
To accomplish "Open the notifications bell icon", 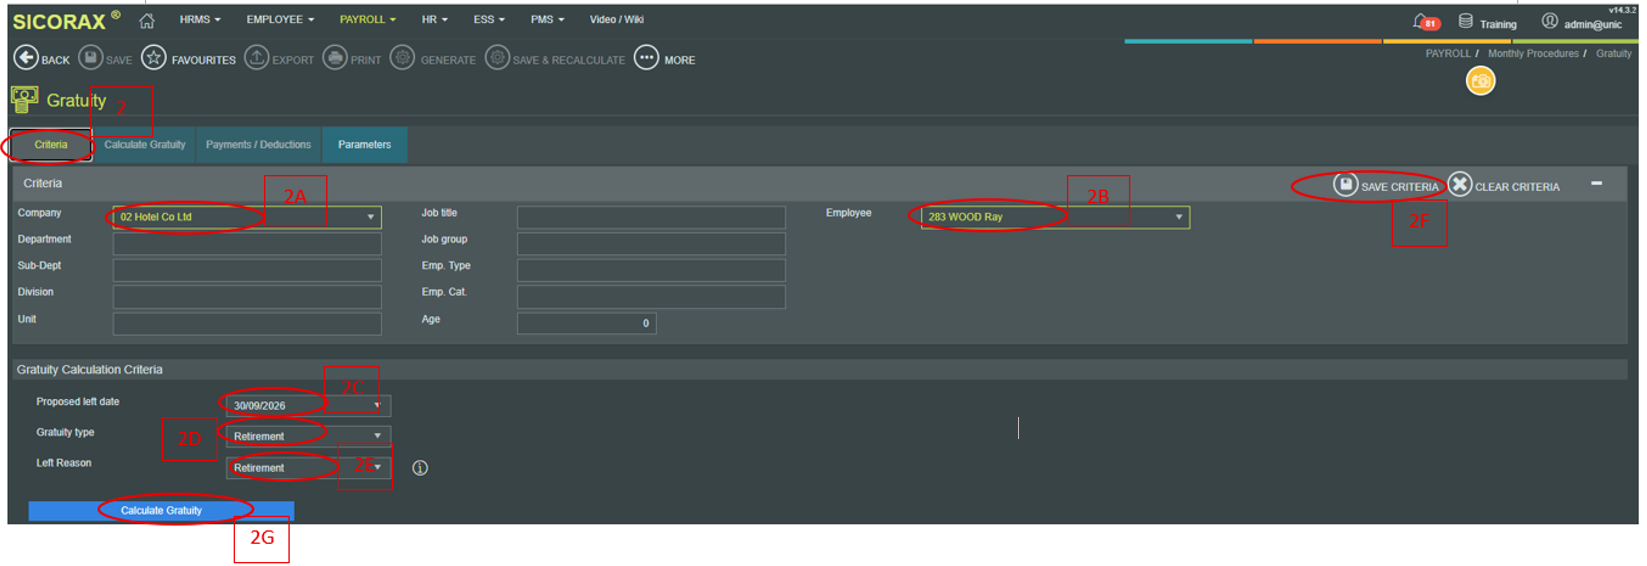I will click(1420, 21).
